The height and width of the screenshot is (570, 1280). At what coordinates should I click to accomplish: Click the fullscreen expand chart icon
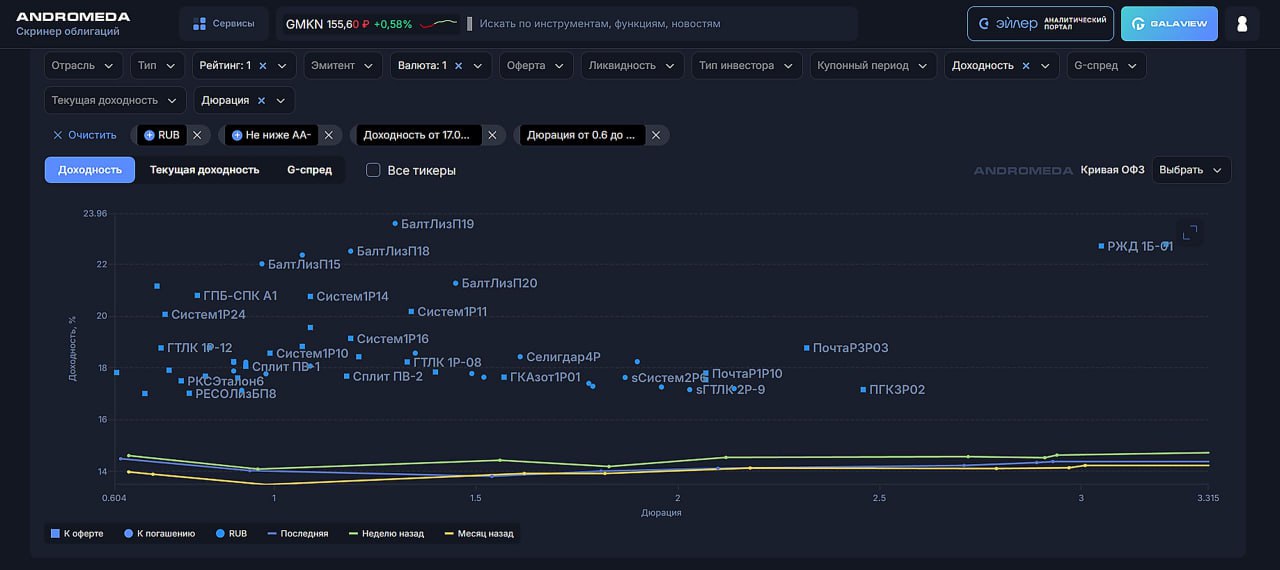(1190, 233)
